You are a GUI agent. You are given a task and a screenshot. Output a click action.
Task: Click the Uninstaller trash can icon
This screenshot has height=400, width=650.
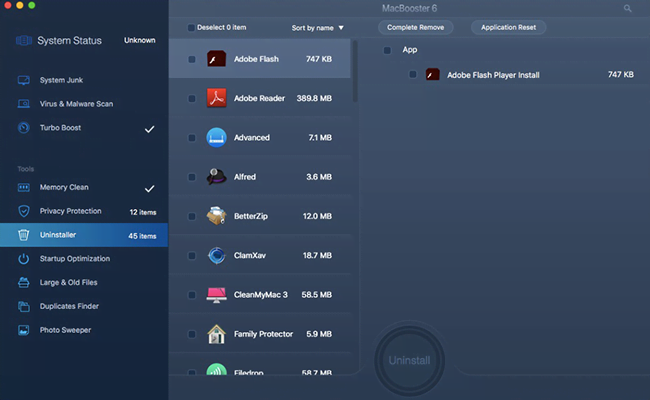coord(24,235)
